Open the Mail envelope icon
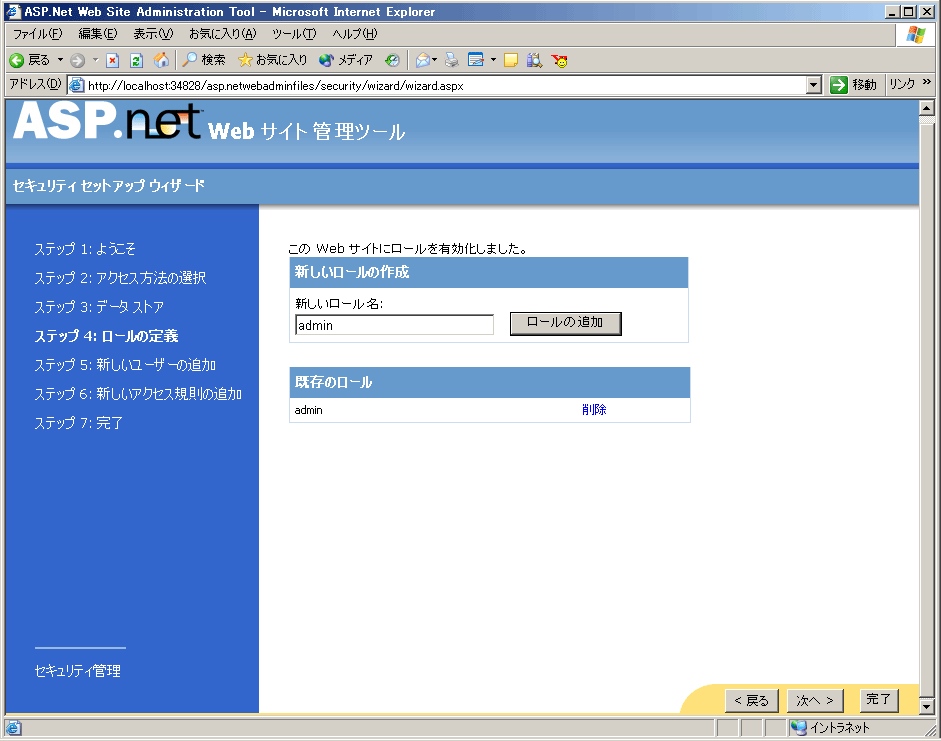Viewport: 941px width, 741px height. tap(422, 60)
